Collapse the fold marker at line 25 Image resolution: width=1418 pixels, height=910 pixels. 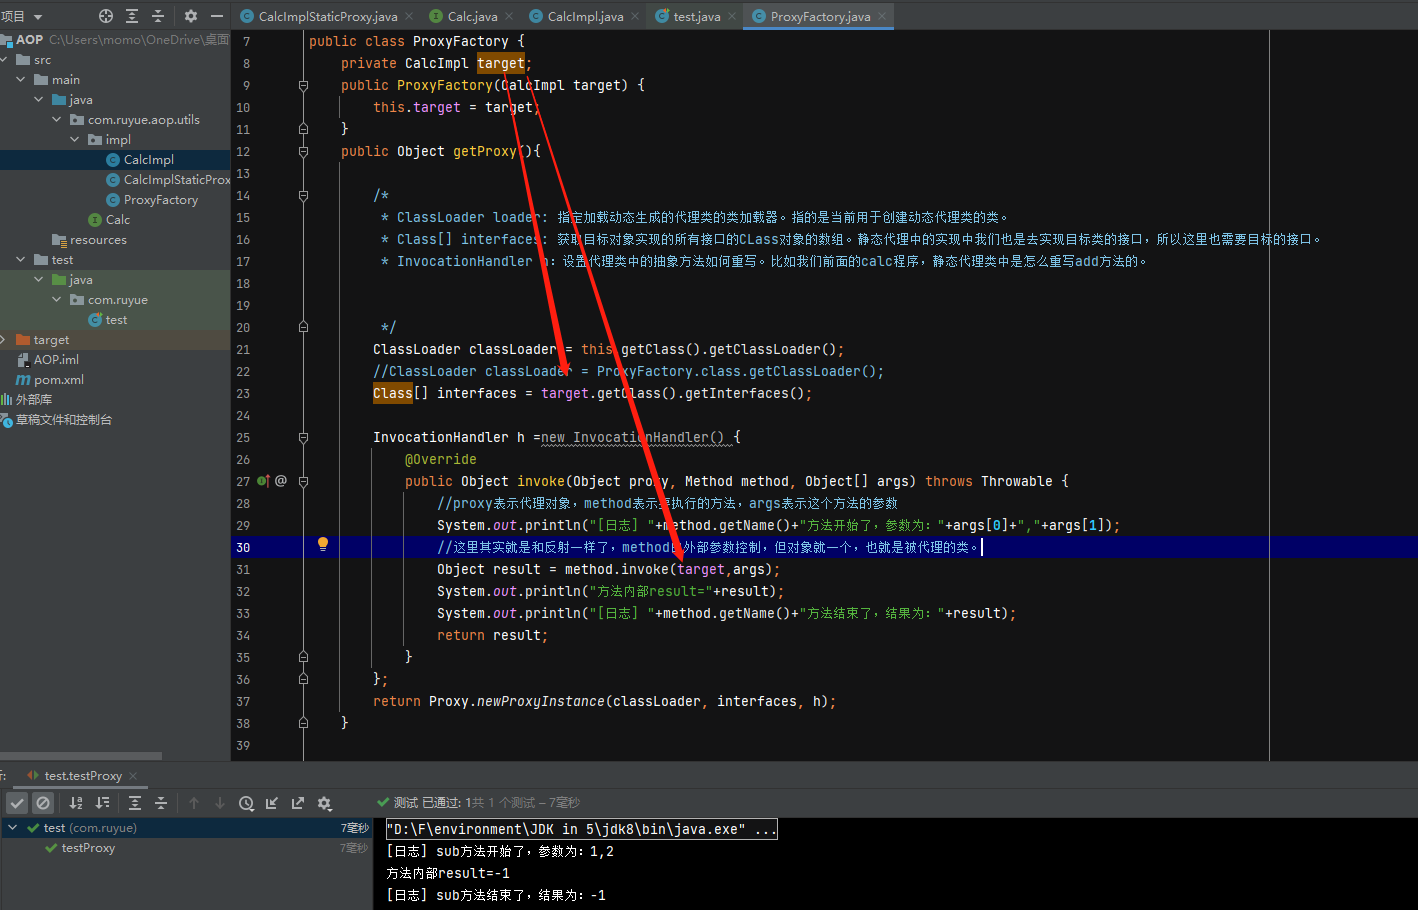tap(303, 438)
